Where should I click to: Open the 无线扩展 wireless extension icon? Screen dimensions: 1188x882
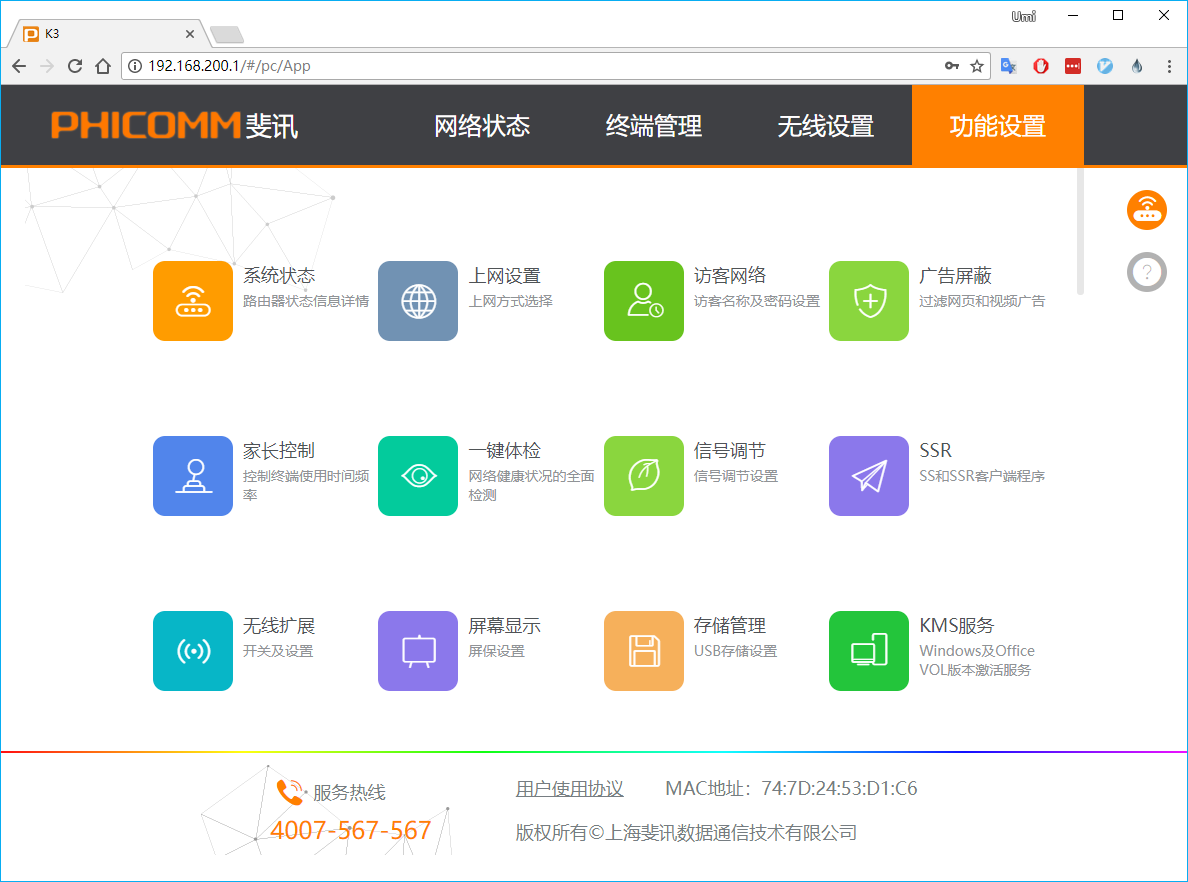tap(192, 651)
